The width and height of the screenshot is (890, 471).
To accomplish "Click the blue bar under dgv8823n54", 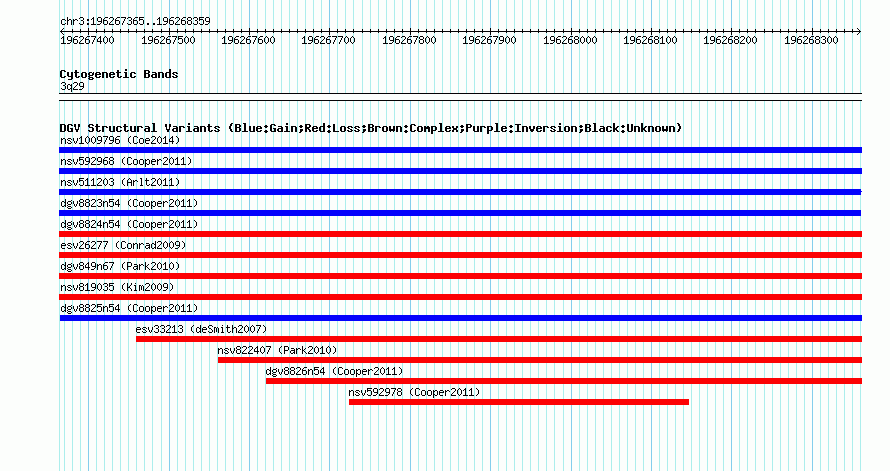I will pos(460,213).
